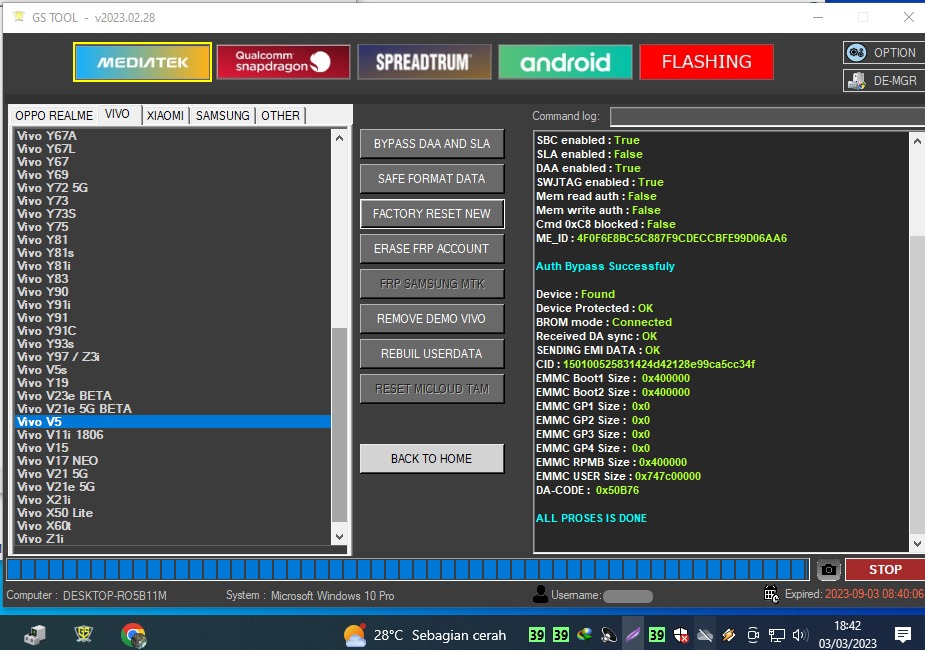Open Google Chrome from the taskbar
The height and width of the screenshot is (650, 925).
tap(133, 635)
